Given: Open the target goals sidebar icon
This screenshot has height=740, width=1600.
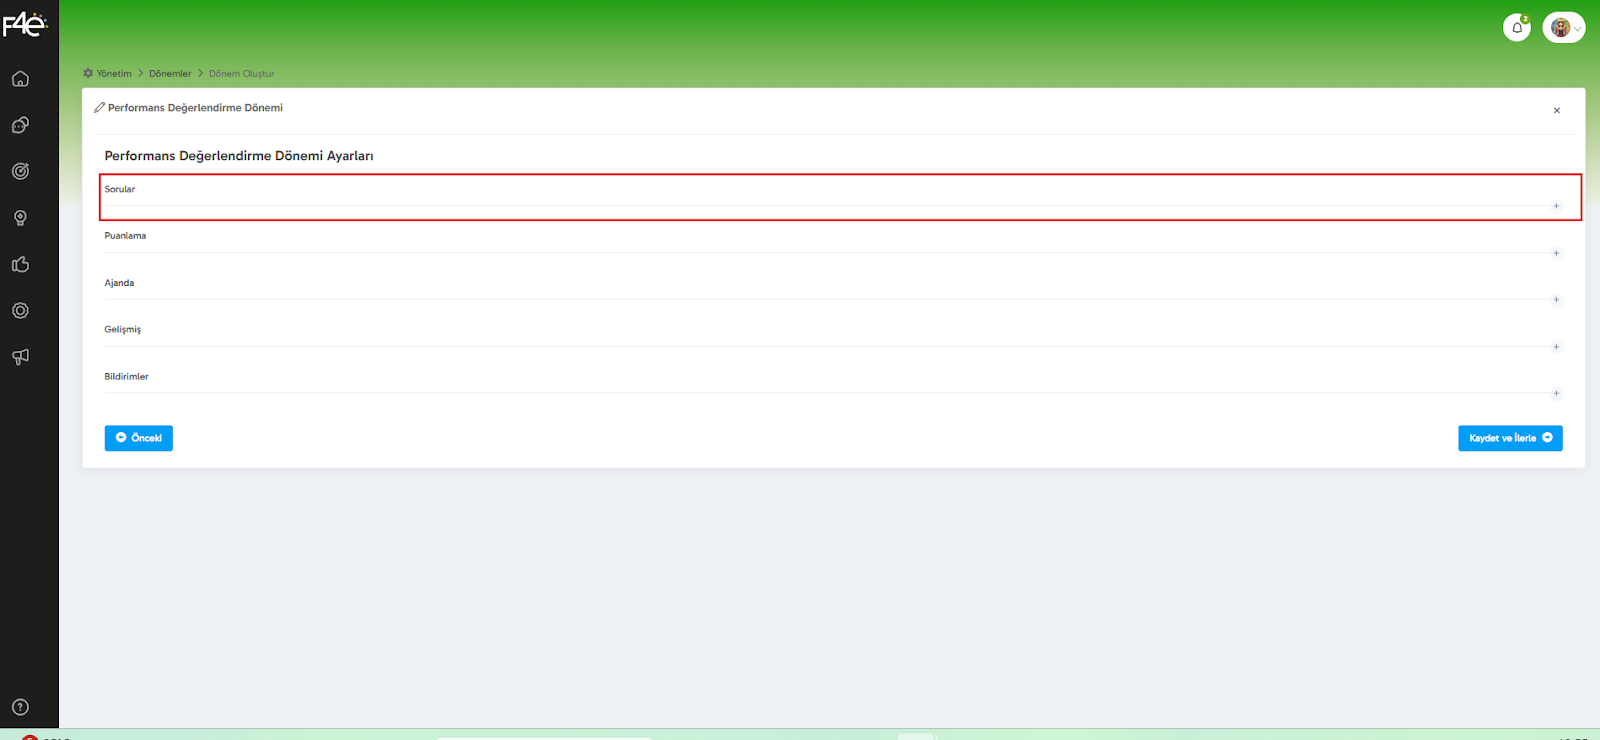Looking at the screenshot, I should click(x=20, y=171).
